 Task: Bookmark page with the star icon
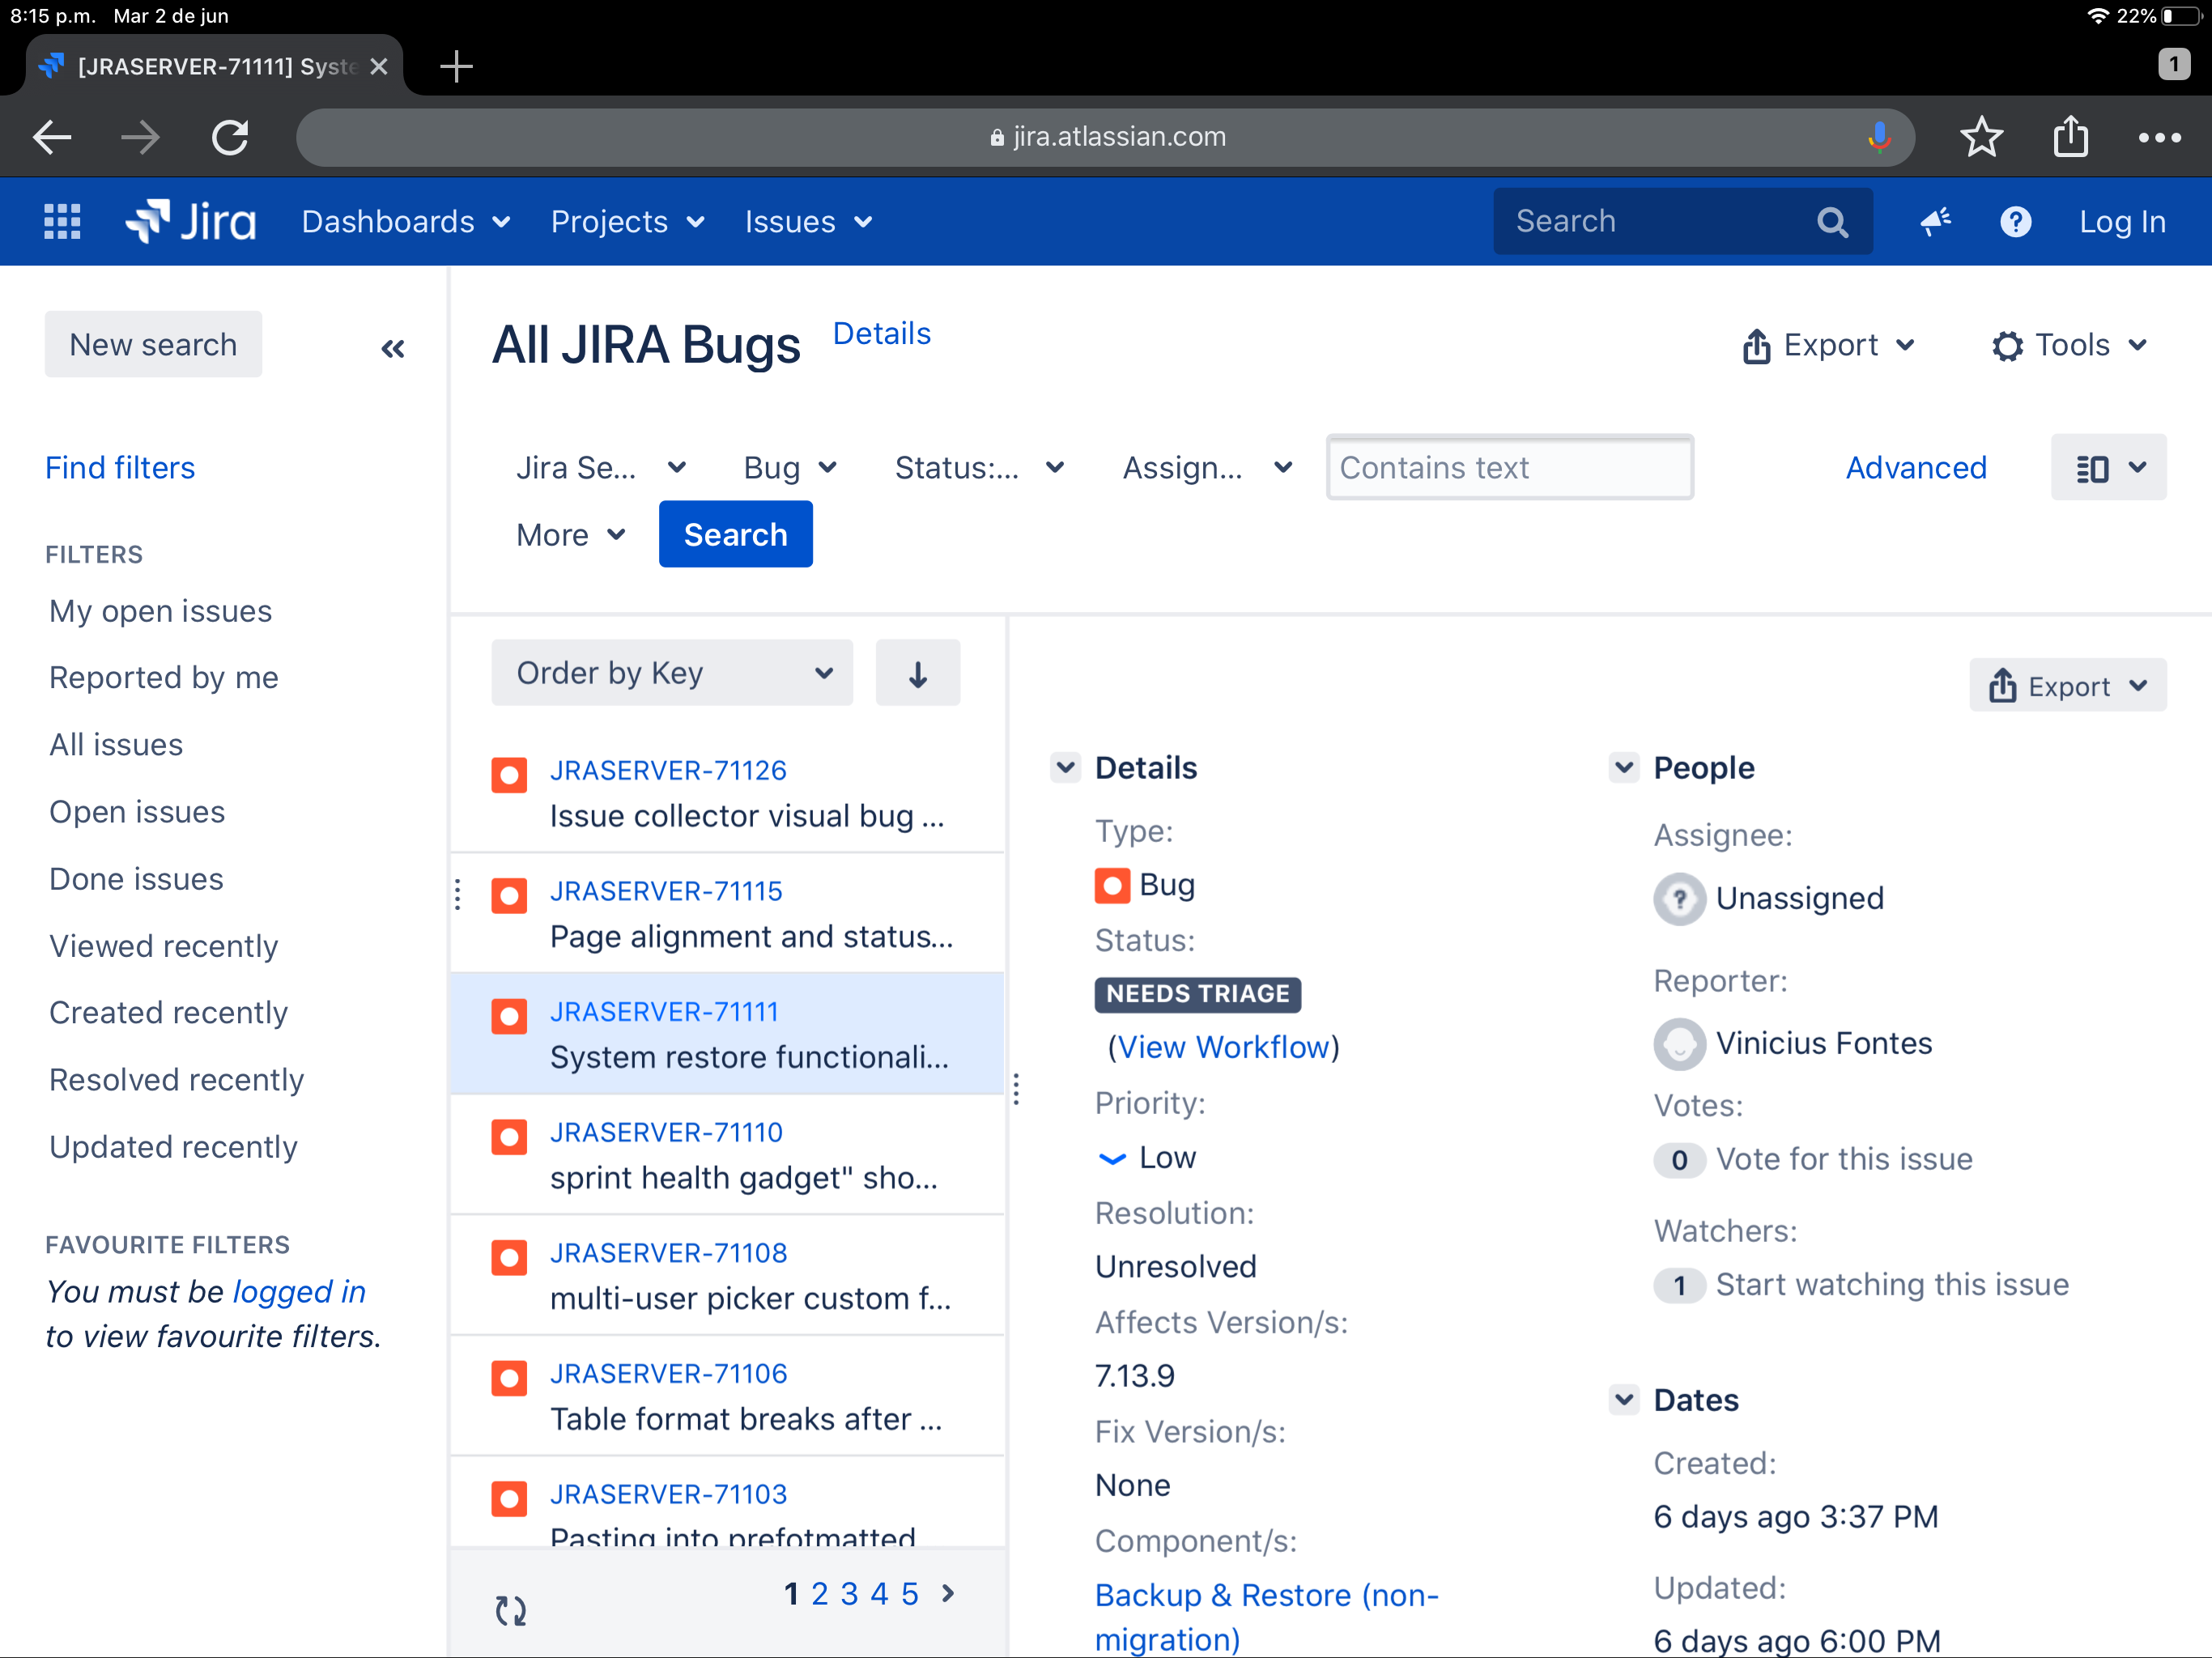click(x=1981, y=137)
